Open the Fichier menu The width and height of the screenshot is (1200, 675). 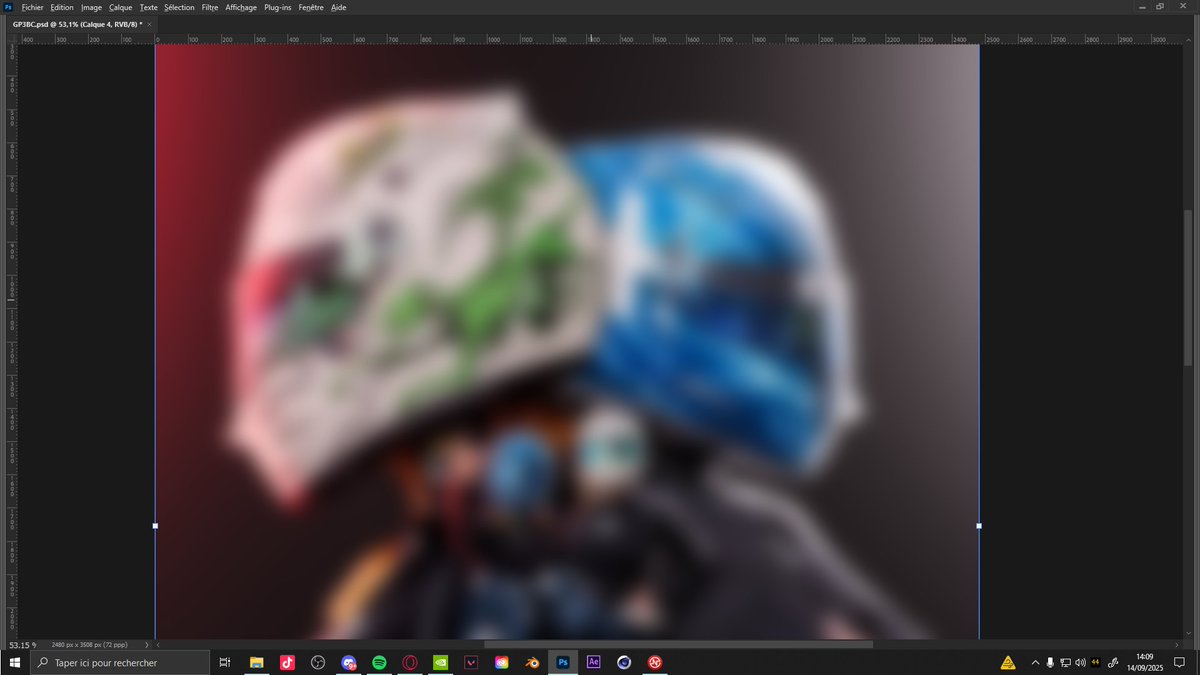(x=32, y=7)
